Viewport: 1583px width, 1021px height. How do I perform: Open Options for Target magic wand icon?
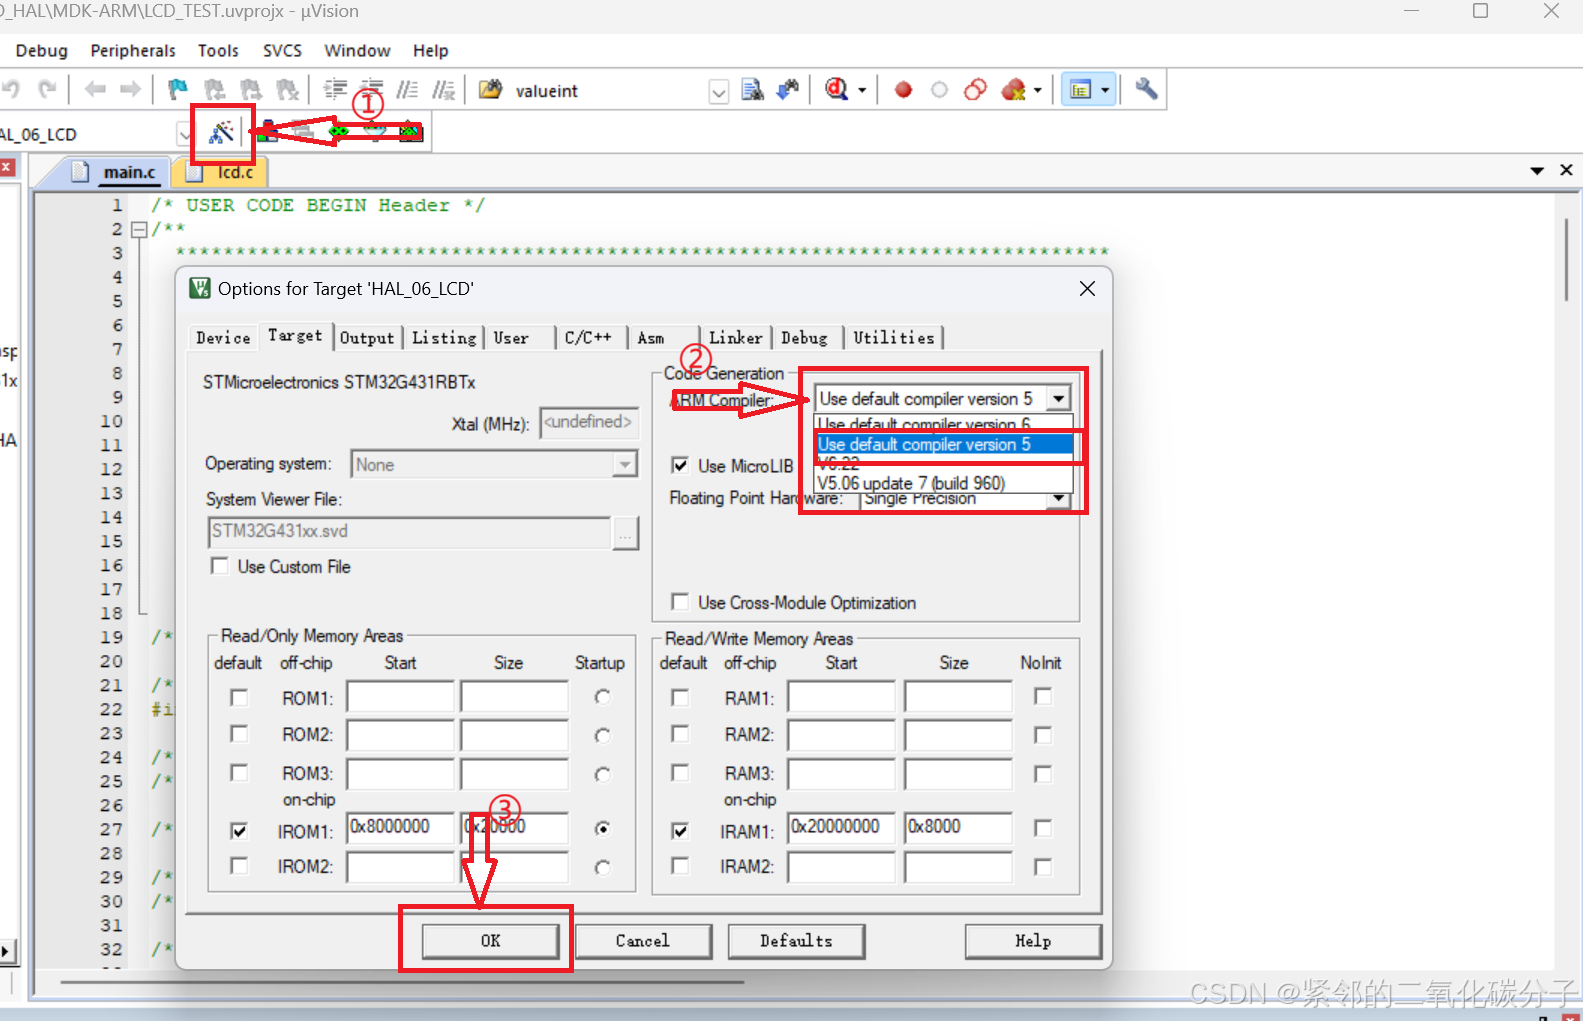pyautogui.click(x=221, y=132)
